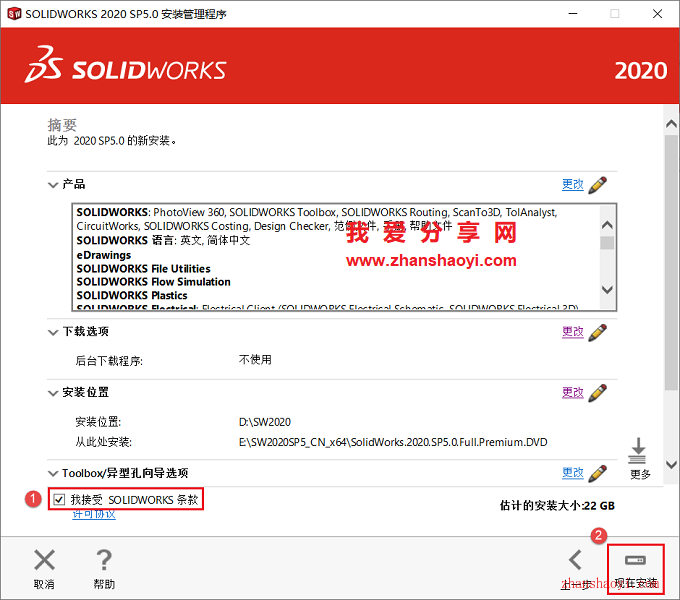Click 更改 link for 产品
The image size is (680, 600).
click(x=572, y=185)
